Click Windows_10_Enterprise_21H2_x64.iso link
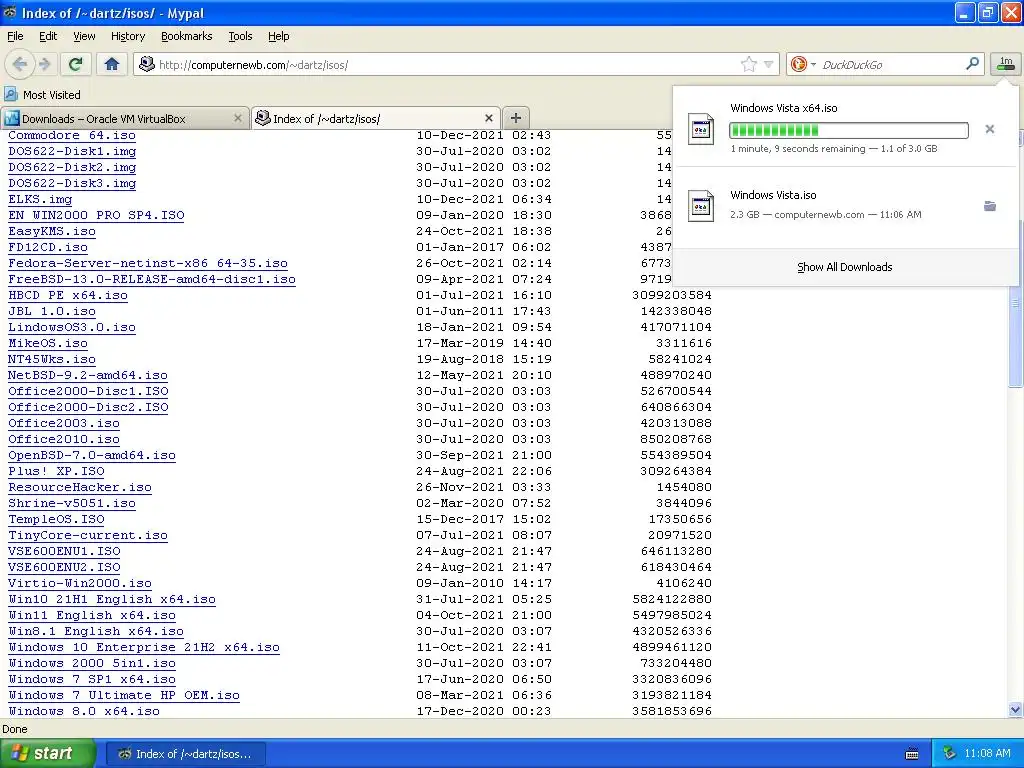The width and height of the screenshot is (1024, 768). coord(144,647)
